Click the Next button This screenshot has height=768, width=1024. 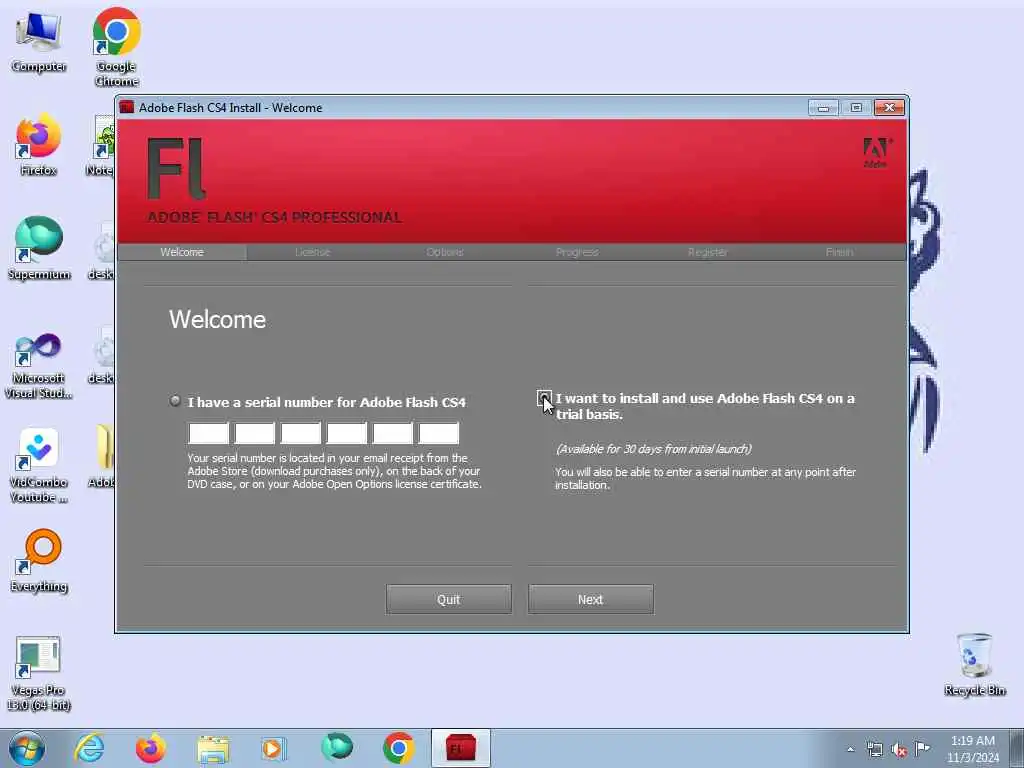tap(590, 599)
